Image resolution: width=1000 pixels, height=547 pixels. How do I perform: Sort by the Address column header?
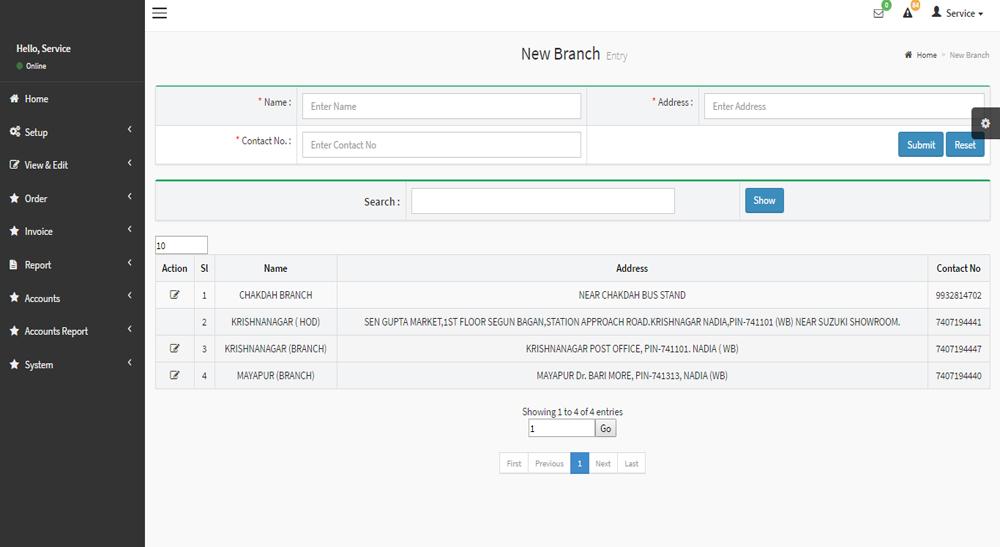click(632, 268)
